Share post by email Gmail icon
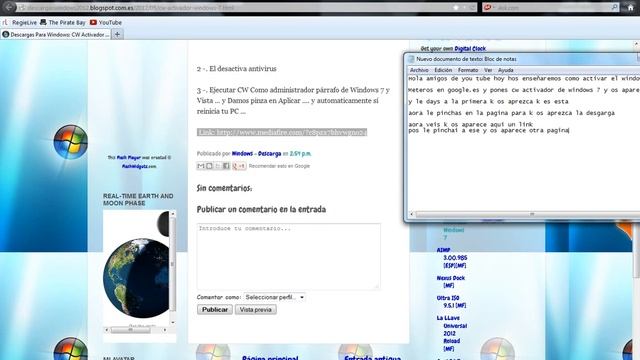The height and width of the screenshot is (360, 640). [x=200, y=166]
